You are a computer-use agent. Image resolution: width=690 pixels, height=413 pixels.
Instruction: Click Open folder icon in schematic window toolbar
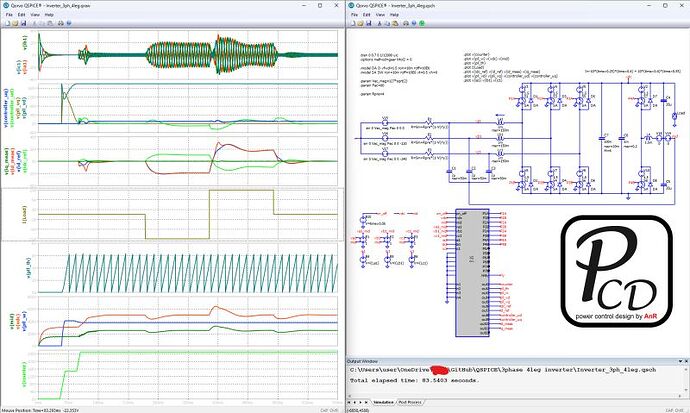coord(361,25)
